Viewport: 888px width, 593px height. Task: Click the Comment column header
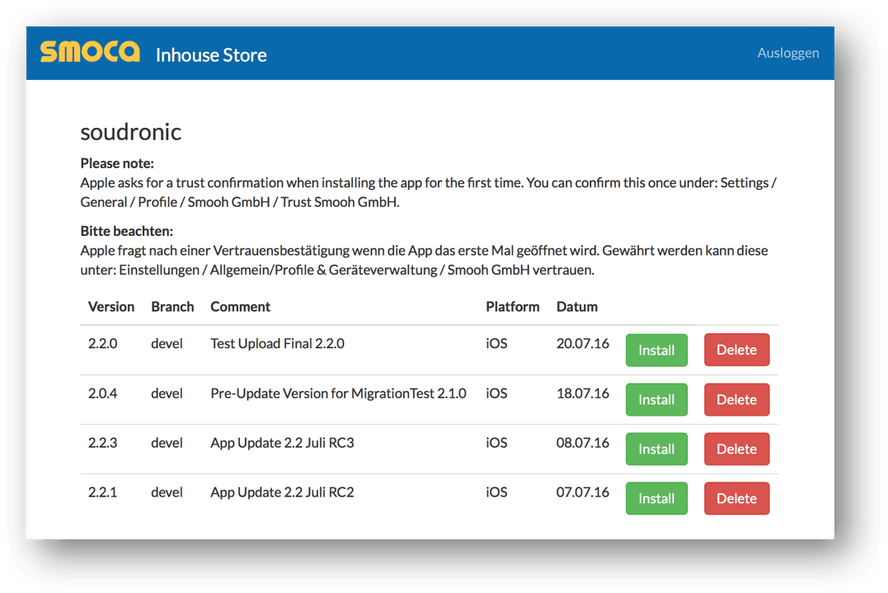(240, 307)
